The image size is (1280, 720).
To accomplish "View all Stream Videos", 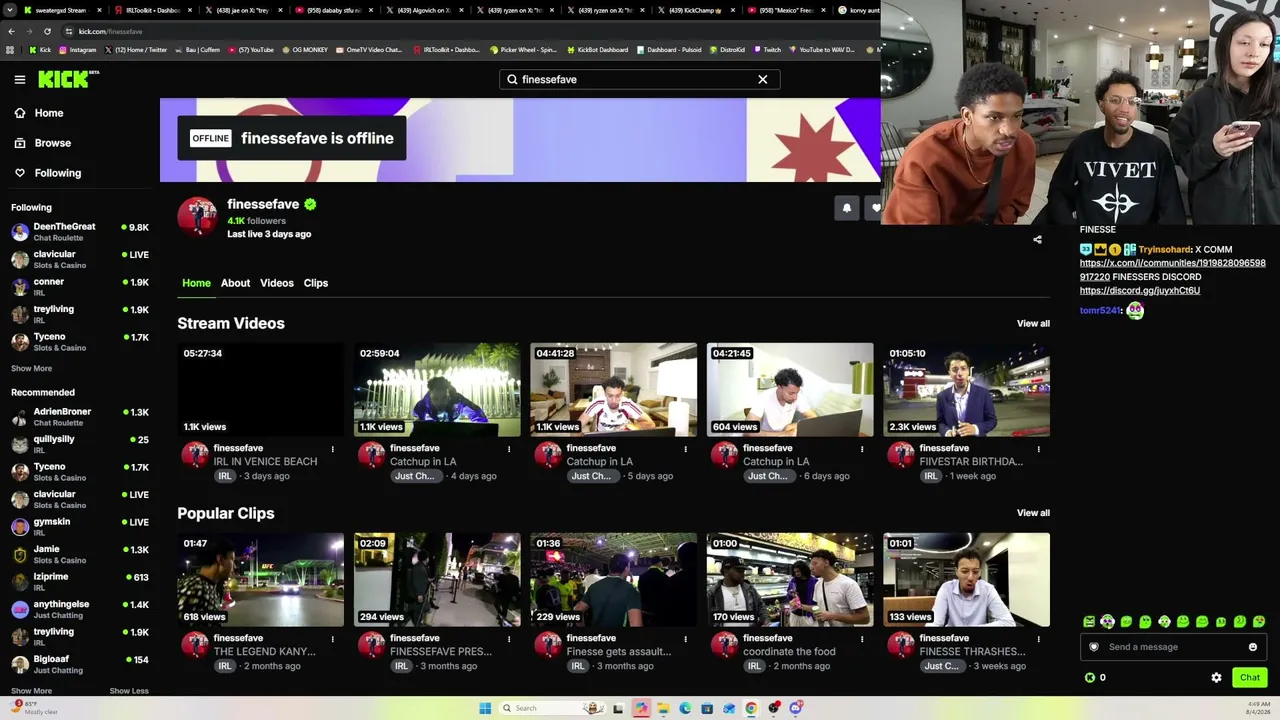I will (1033, 323).
